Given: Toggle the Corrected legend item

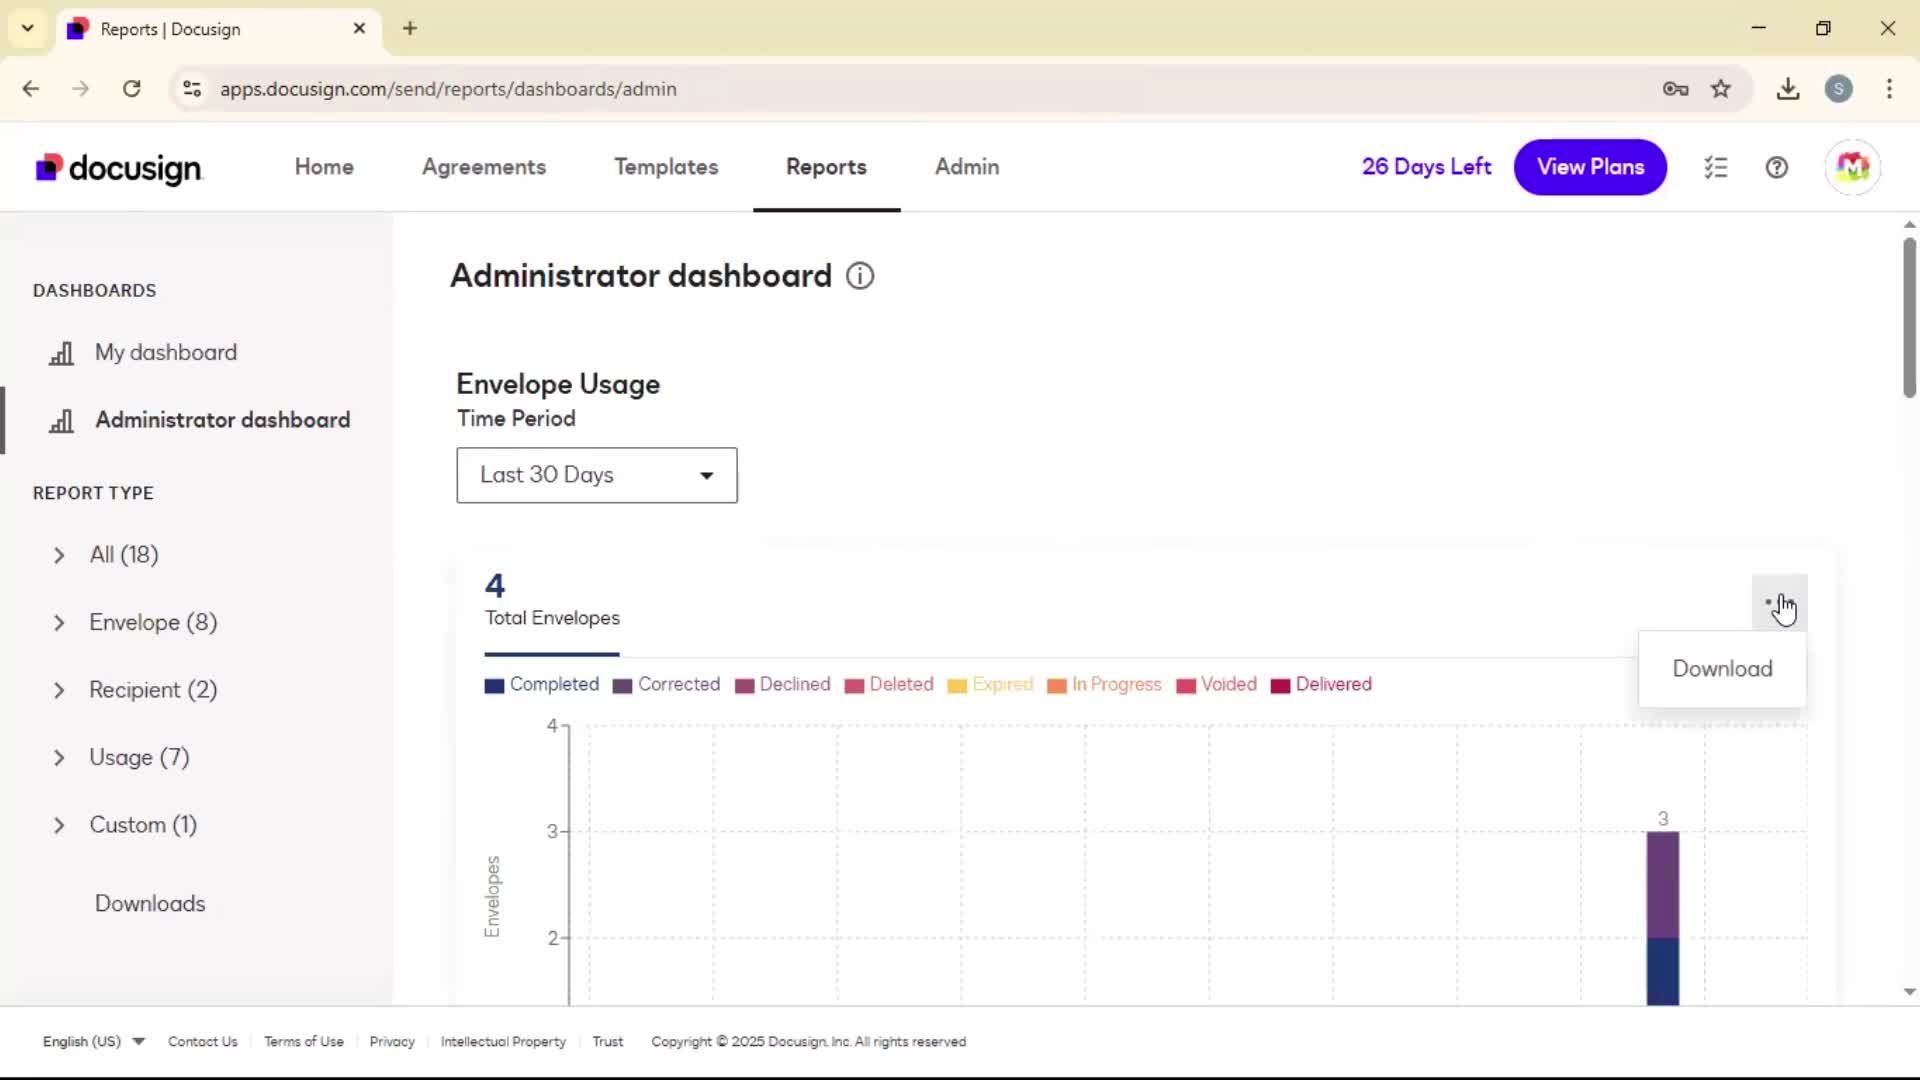Looking at the screenshot, I should coord(666,685).
